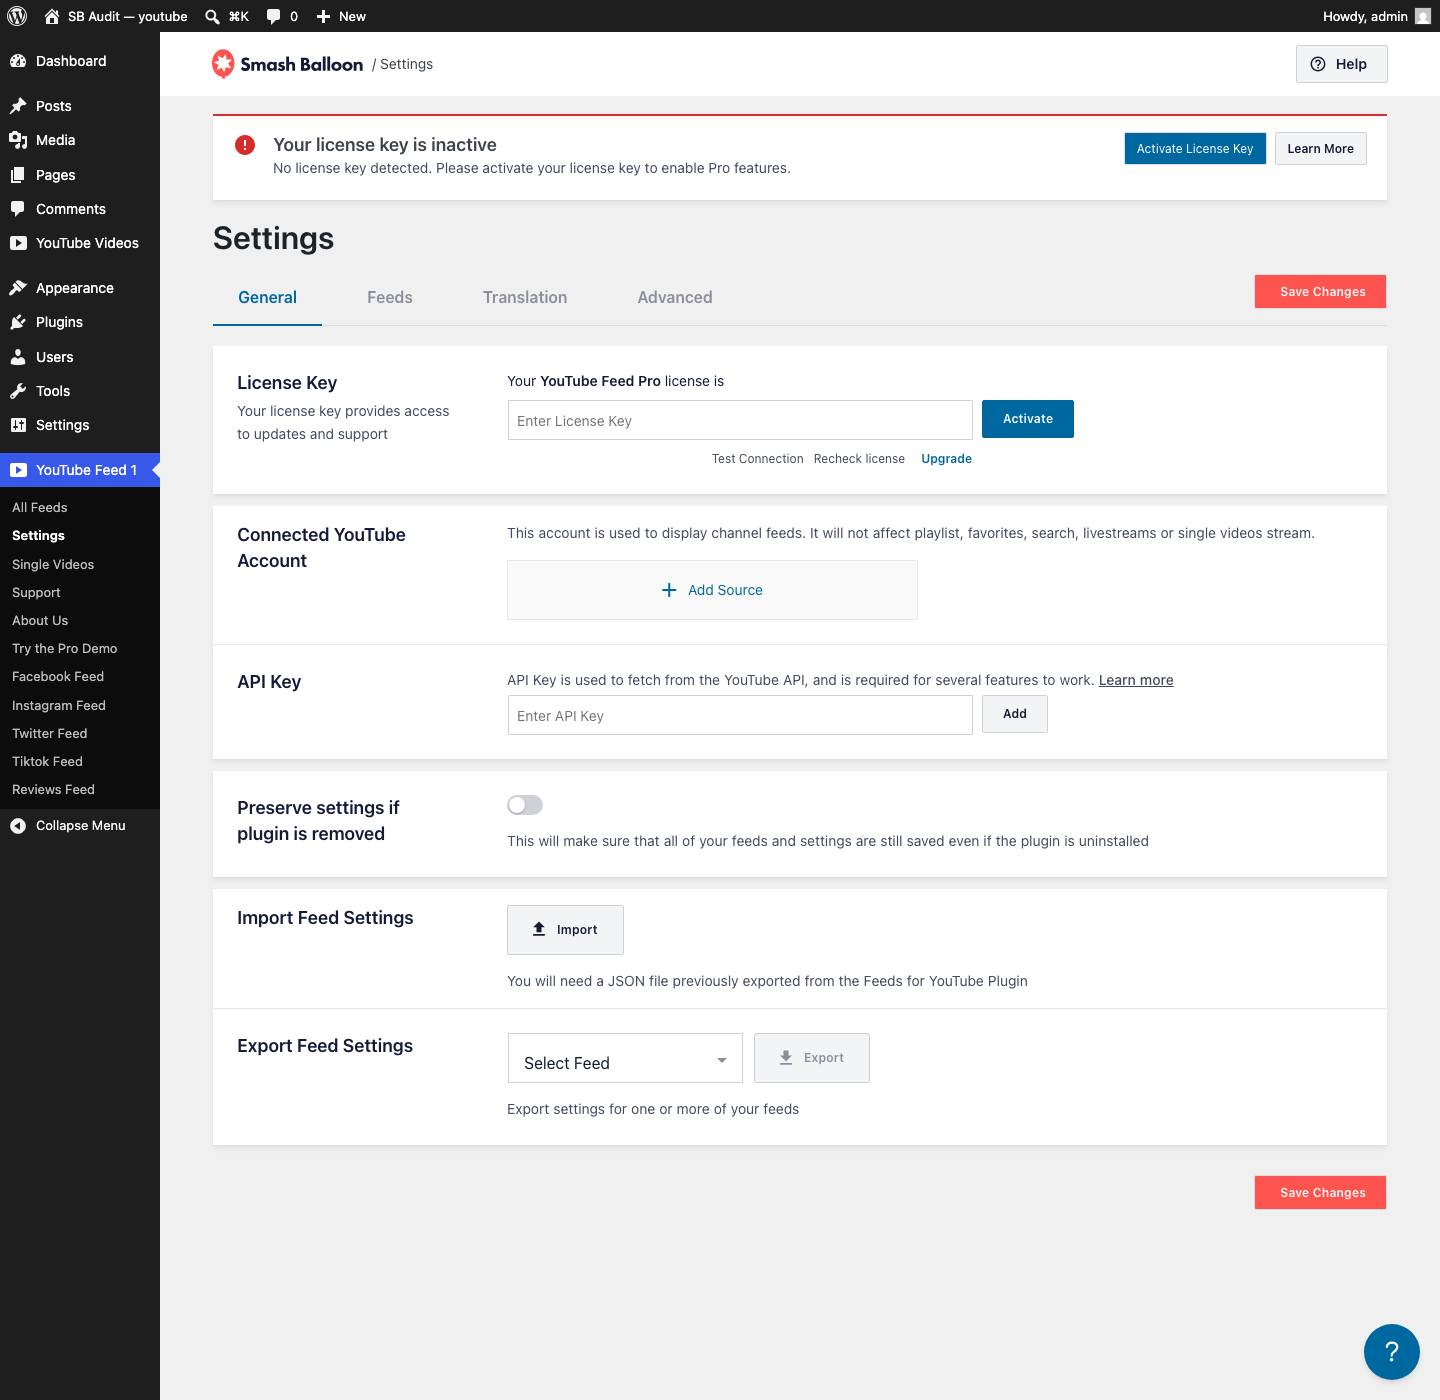Open All Feeds submenu item

(40, 508)
